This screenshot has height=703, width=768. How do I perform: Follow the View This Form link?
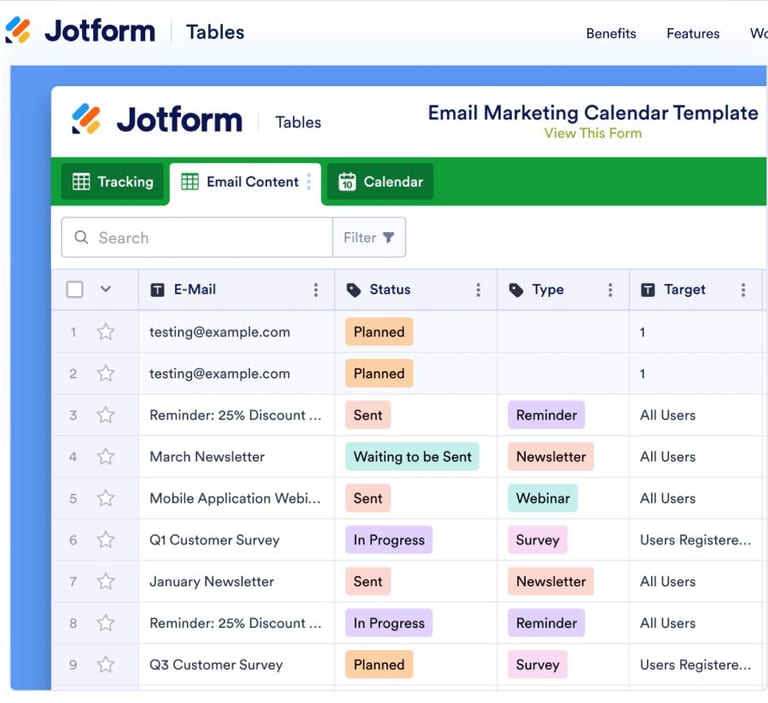tap(593, 133)
